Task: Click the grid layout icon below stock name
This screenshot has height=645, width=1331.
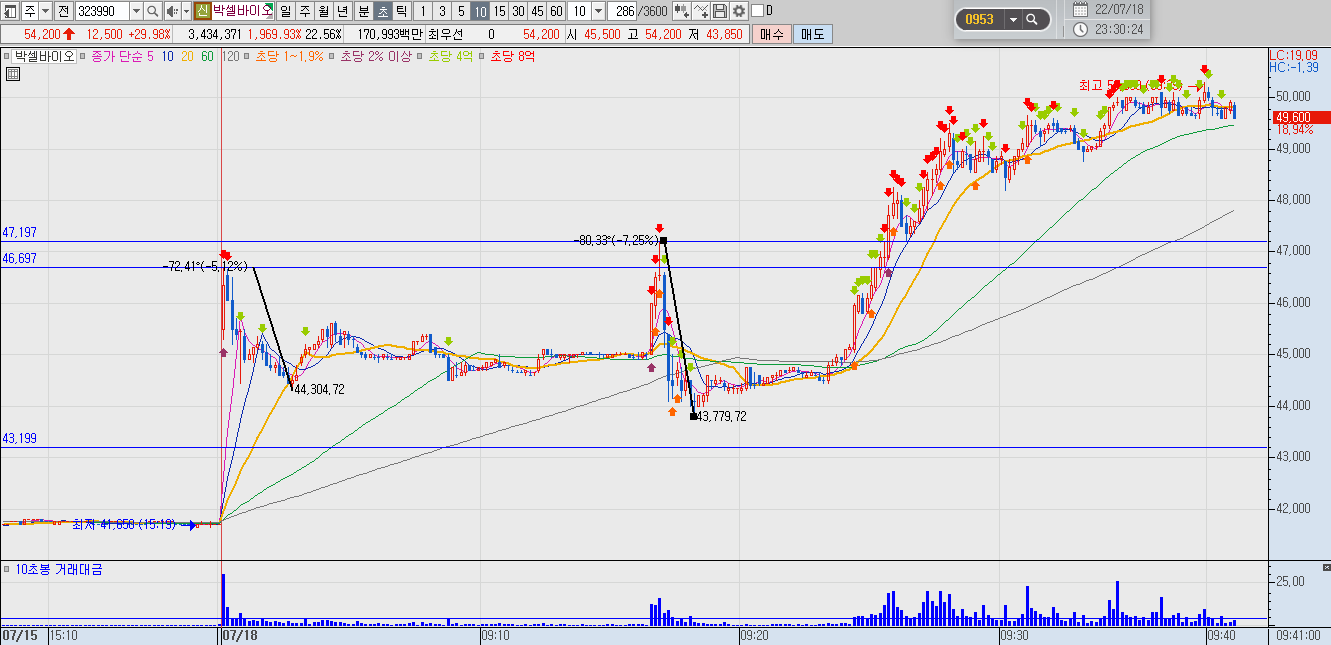Action: [x=13, y=74]
